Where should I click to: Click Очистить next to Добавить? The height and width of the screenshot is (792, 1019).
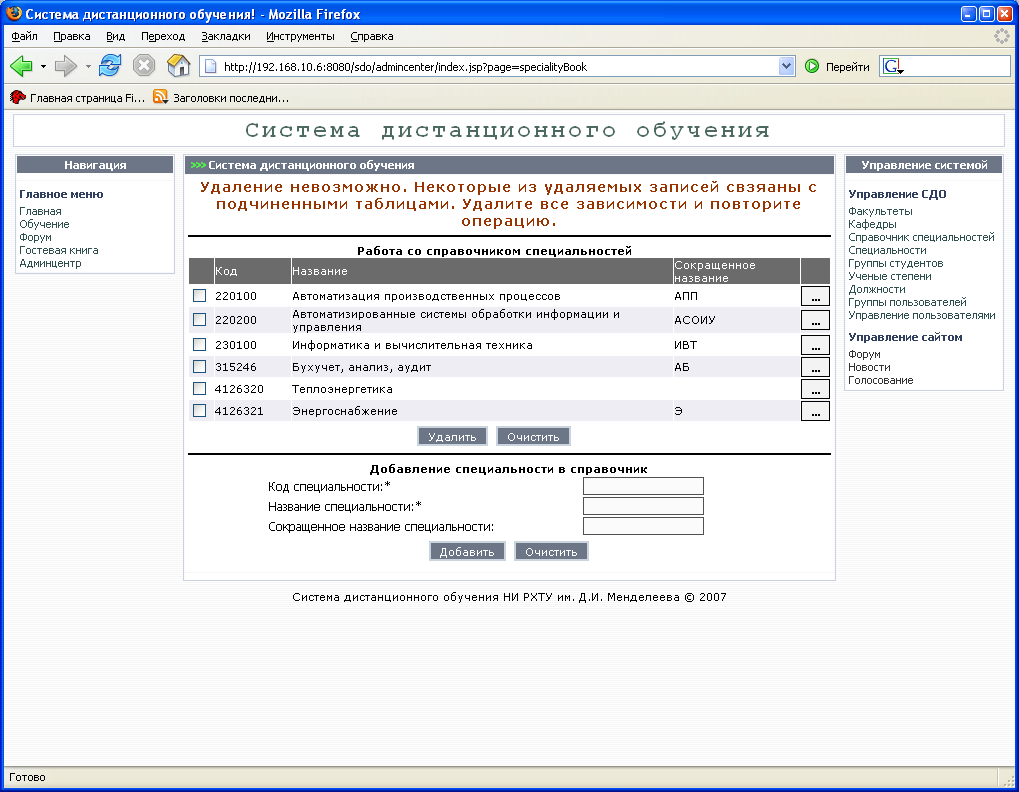click(551, 552)
